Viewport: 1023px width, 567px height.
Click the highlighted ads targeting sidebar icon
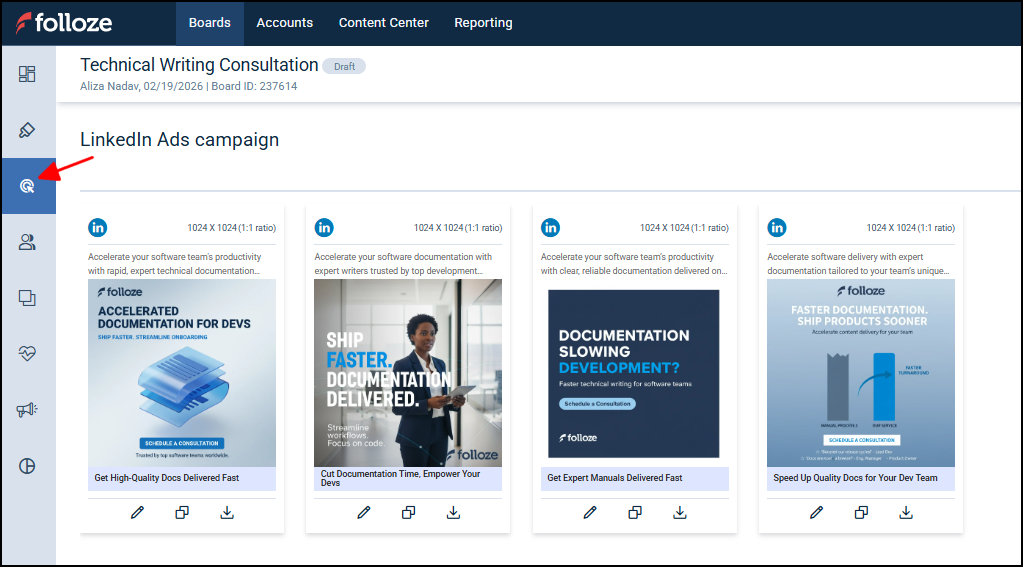point(27,186)
